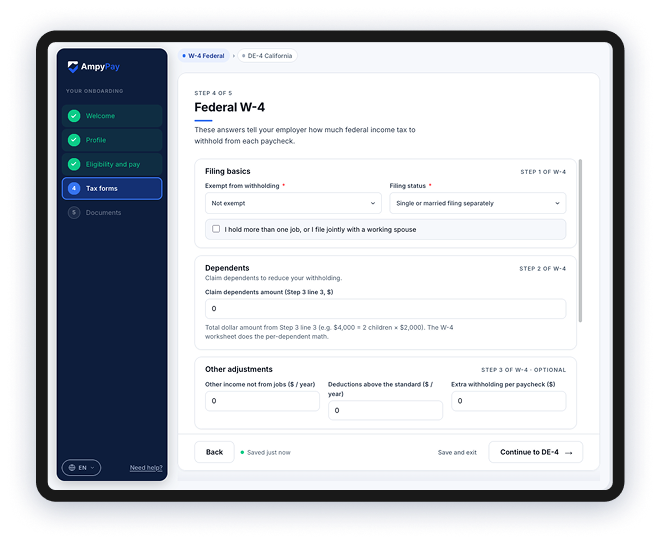Viewport: 661px width, 544px height.
Task: Check the multiple jobs or working spouse box
Action: click(x=216, y=229)
